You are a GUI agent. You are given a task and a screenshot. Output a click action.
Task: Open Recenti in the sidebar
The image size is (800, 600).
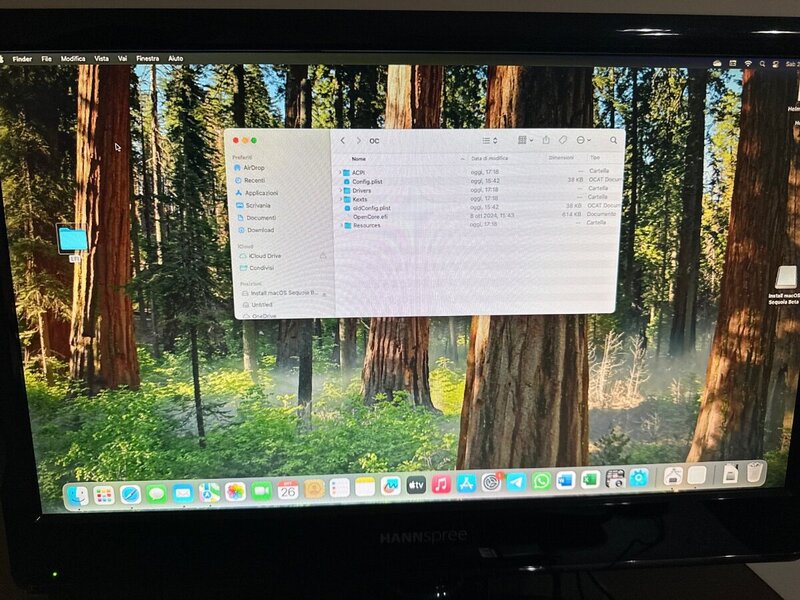pyautogui.click(x=249, y=180)
